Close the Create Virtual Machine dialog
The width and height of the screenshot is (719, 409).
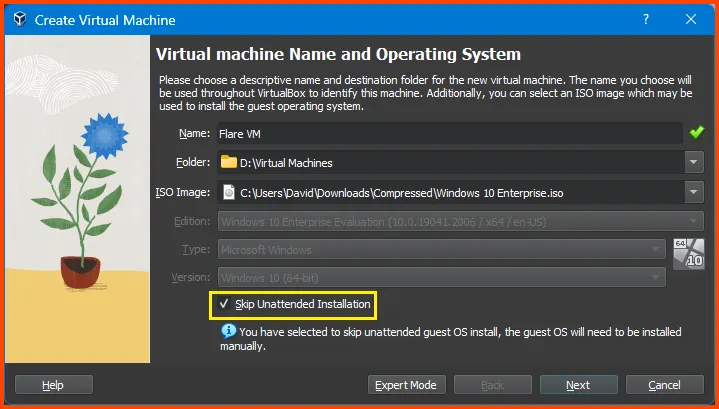pos(691,19)
